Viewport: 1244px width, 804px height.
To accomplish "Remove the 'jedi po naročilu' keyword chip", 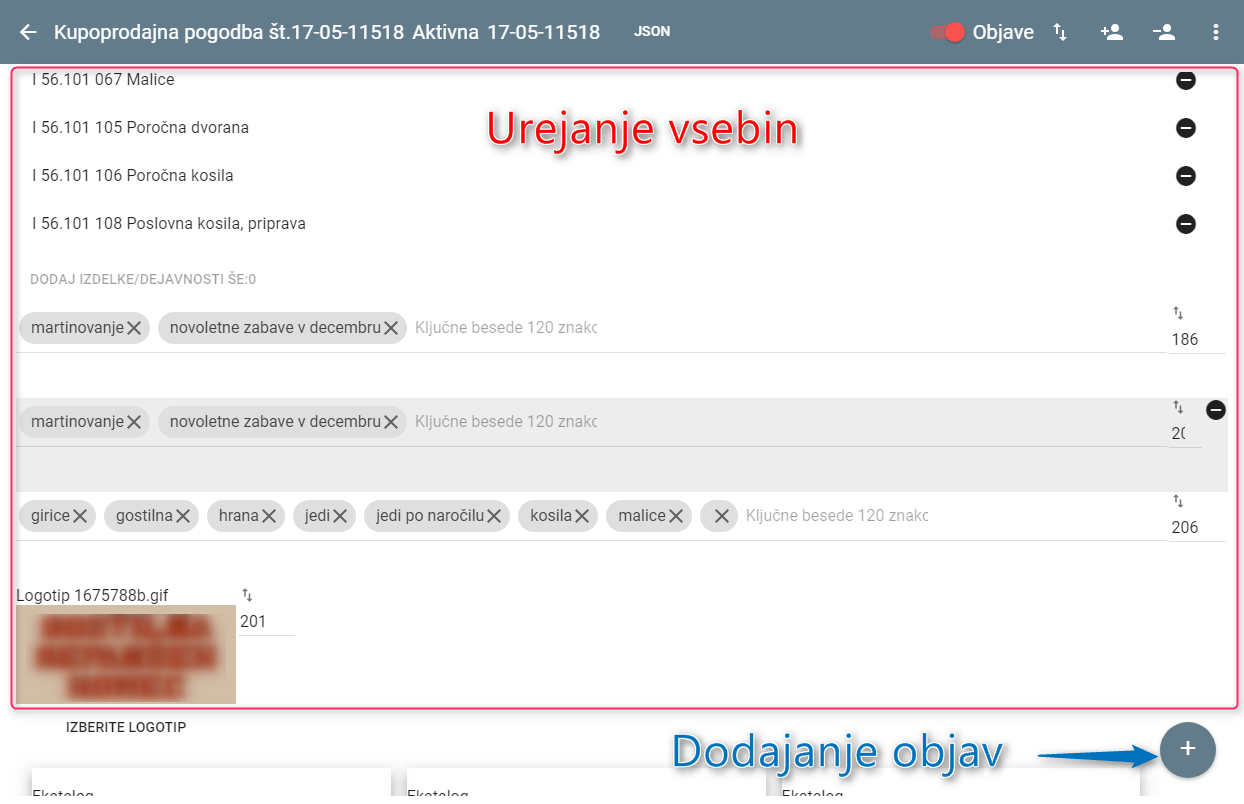I will point(495,516).
